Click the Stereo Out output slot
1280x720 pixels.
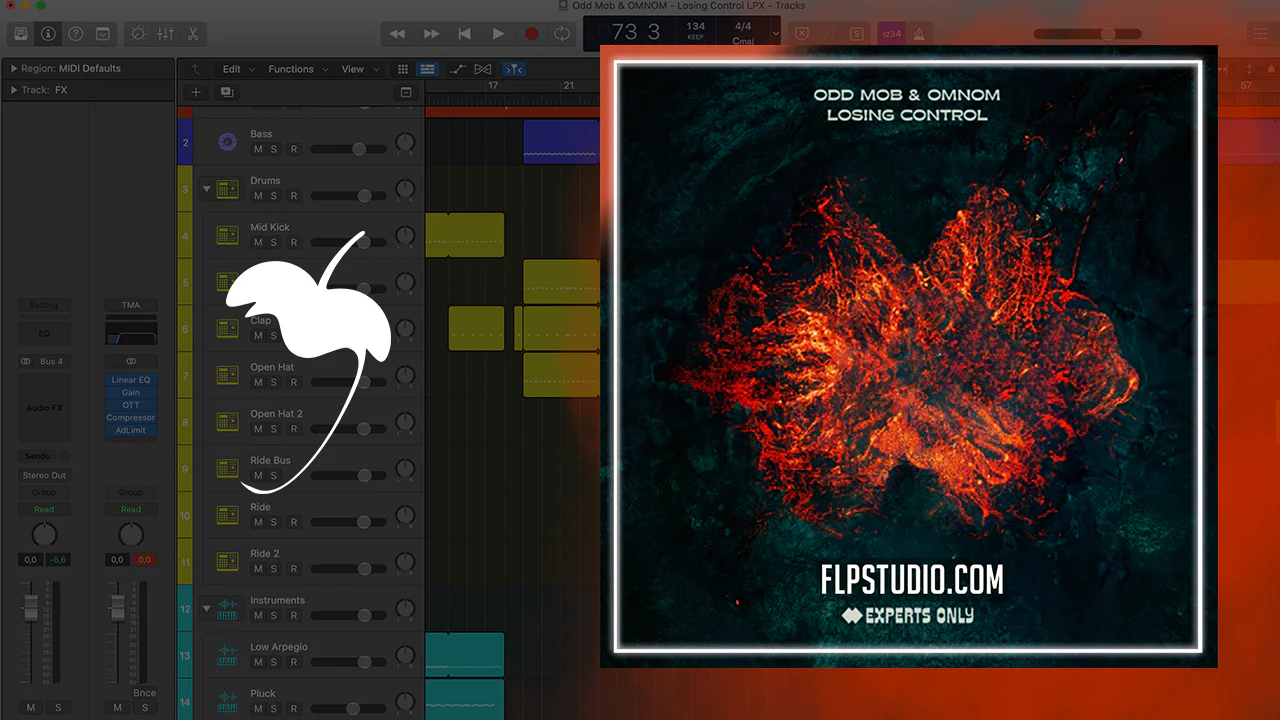[x=44, y=476]
